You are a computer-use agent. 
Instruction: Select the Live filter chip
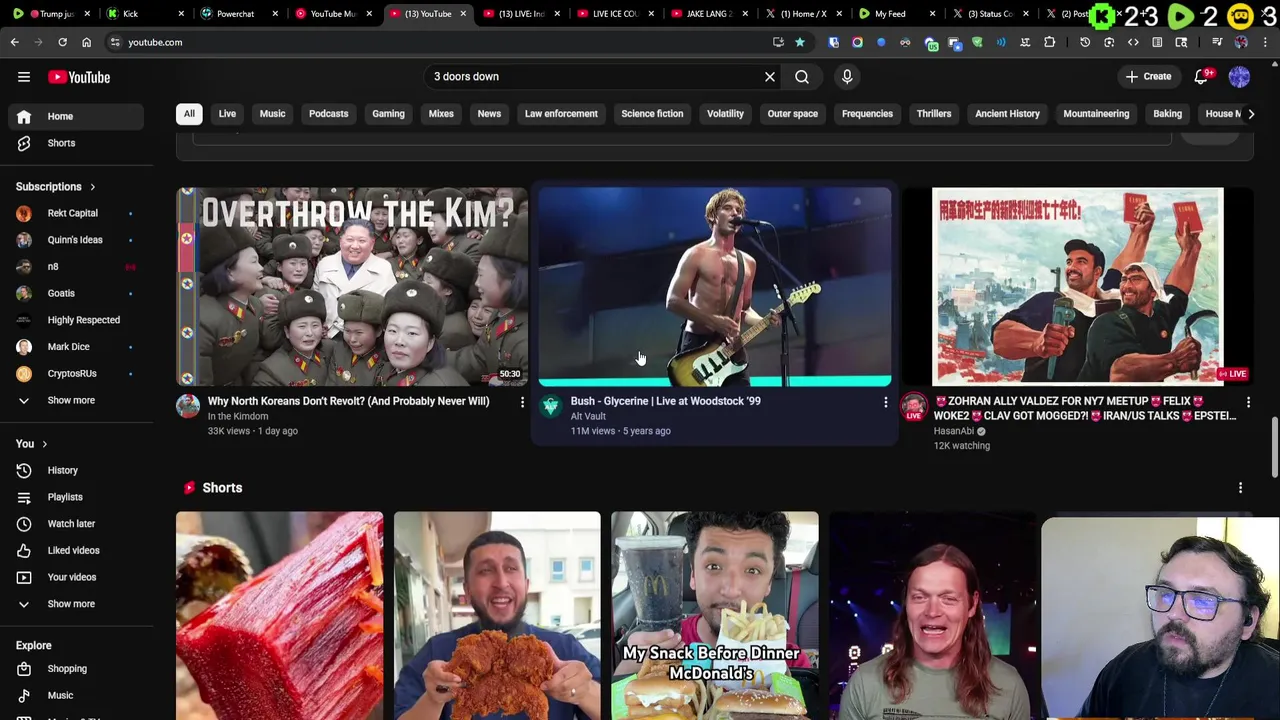pyautogui.click(x=227, y=114)
